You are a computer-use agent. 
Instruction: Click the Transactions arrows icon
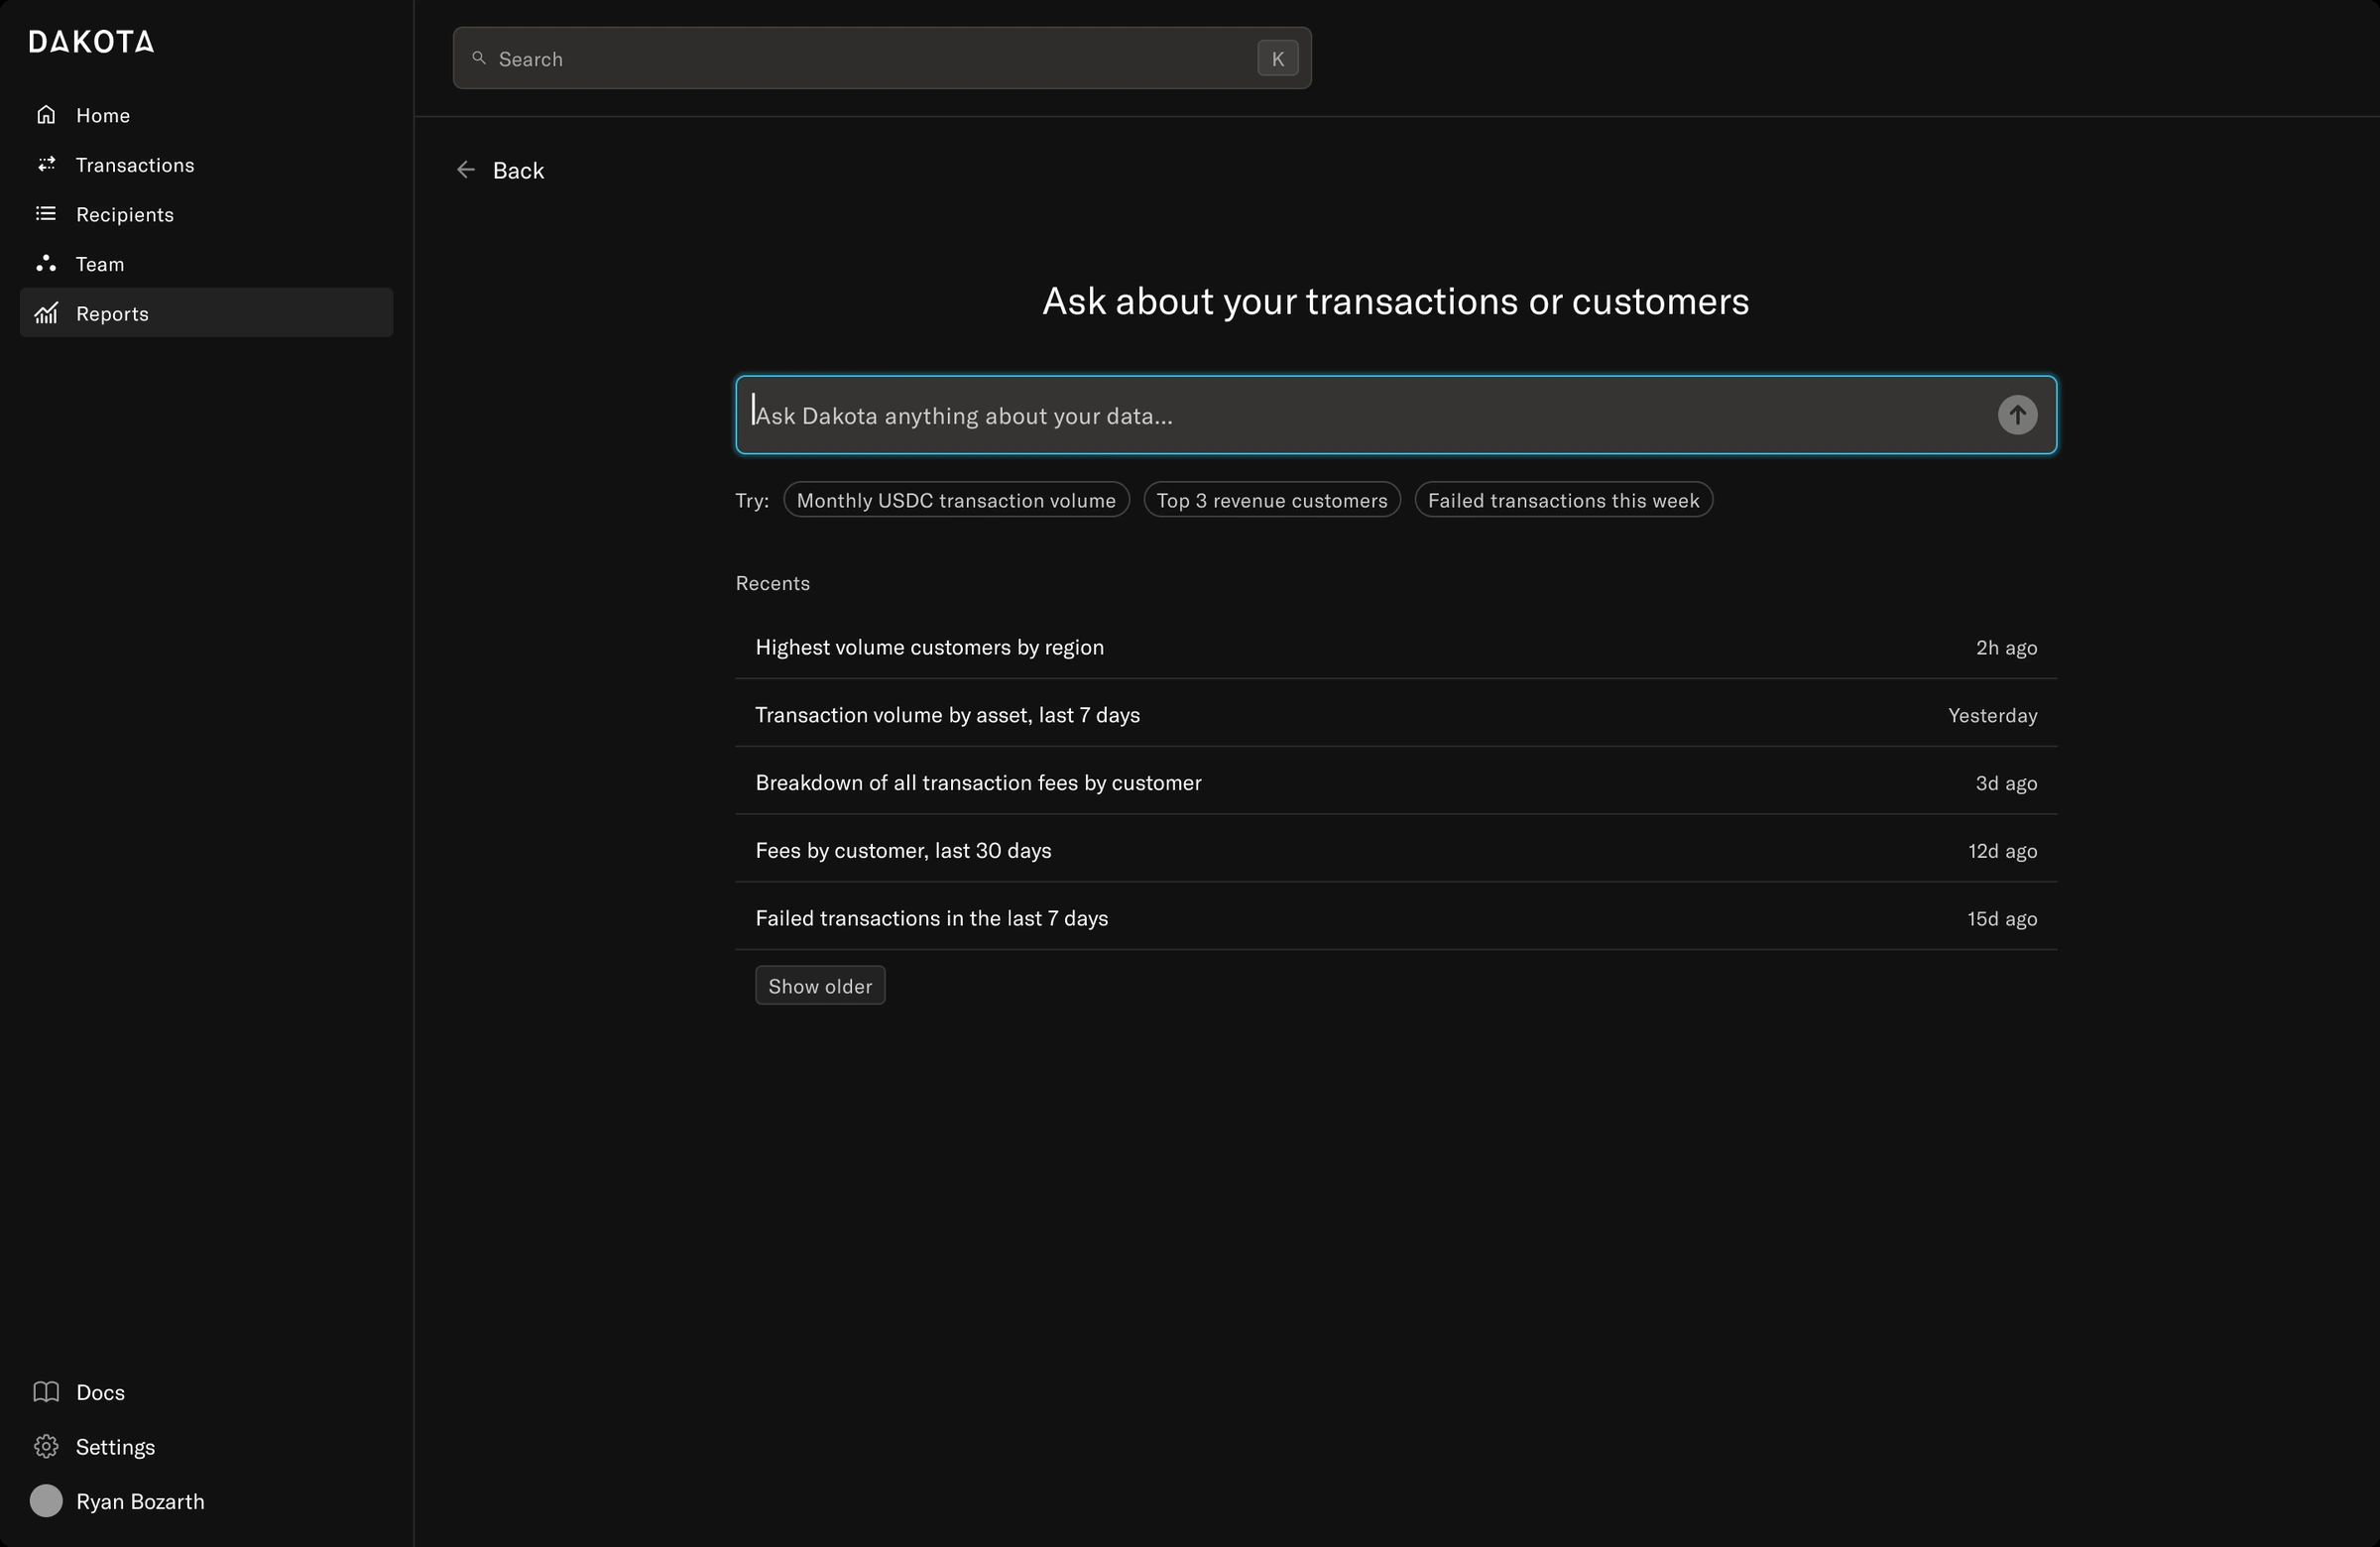pyautogui.click(x=46, y=164)
